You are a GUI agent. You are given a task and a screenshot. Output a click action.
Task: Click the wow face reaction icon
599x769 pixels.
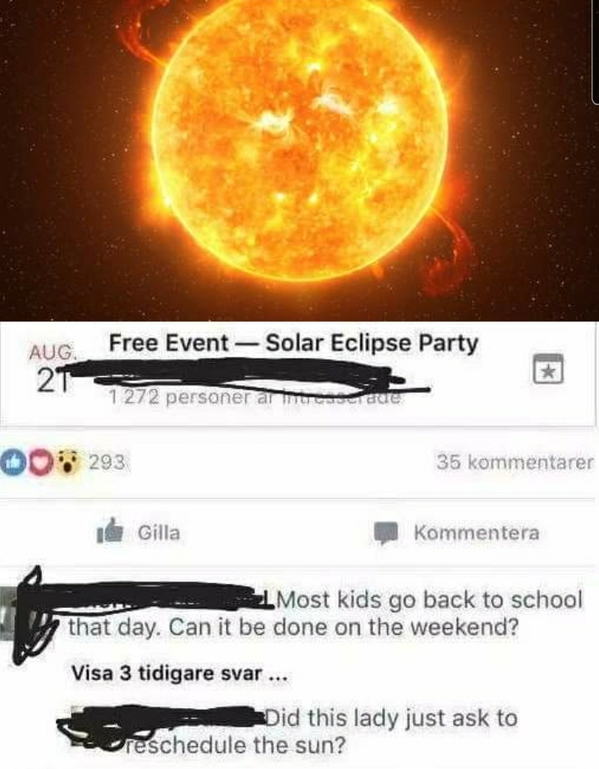click(69, 462)
